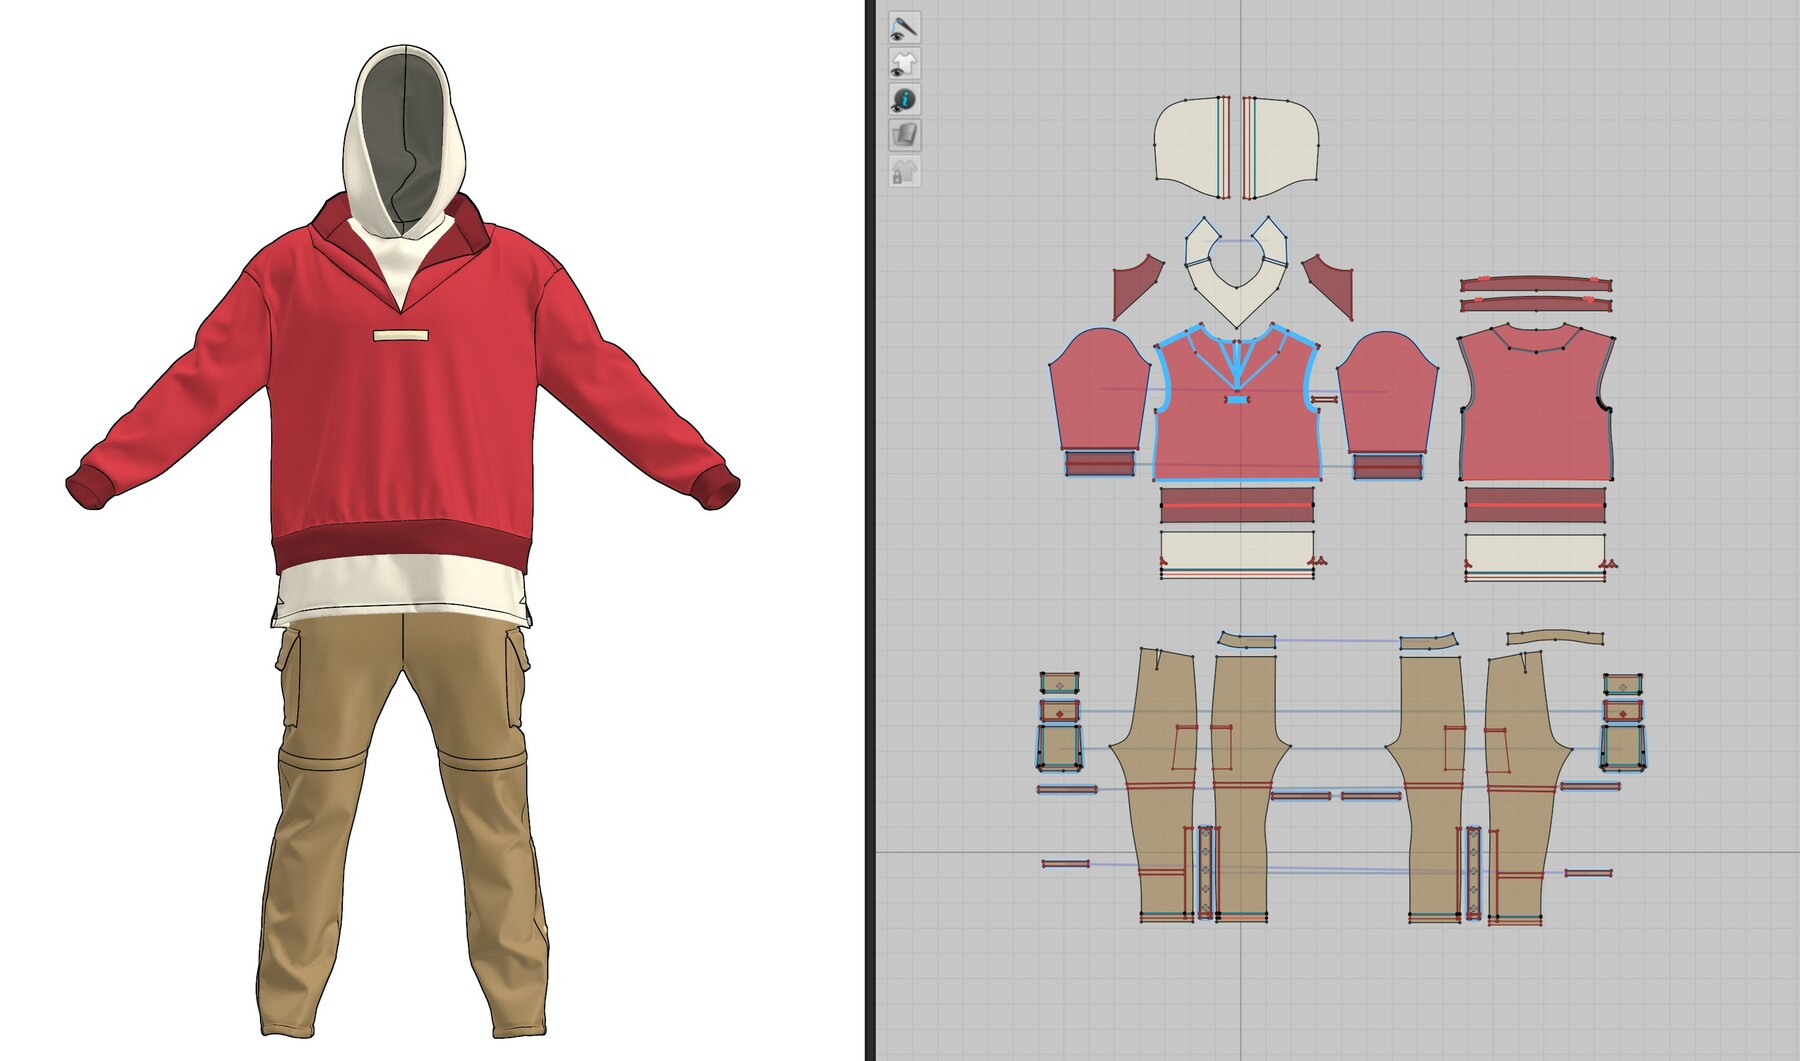
Task: Click the locked shirt pattern icon
Action: (x=904, y=171)
